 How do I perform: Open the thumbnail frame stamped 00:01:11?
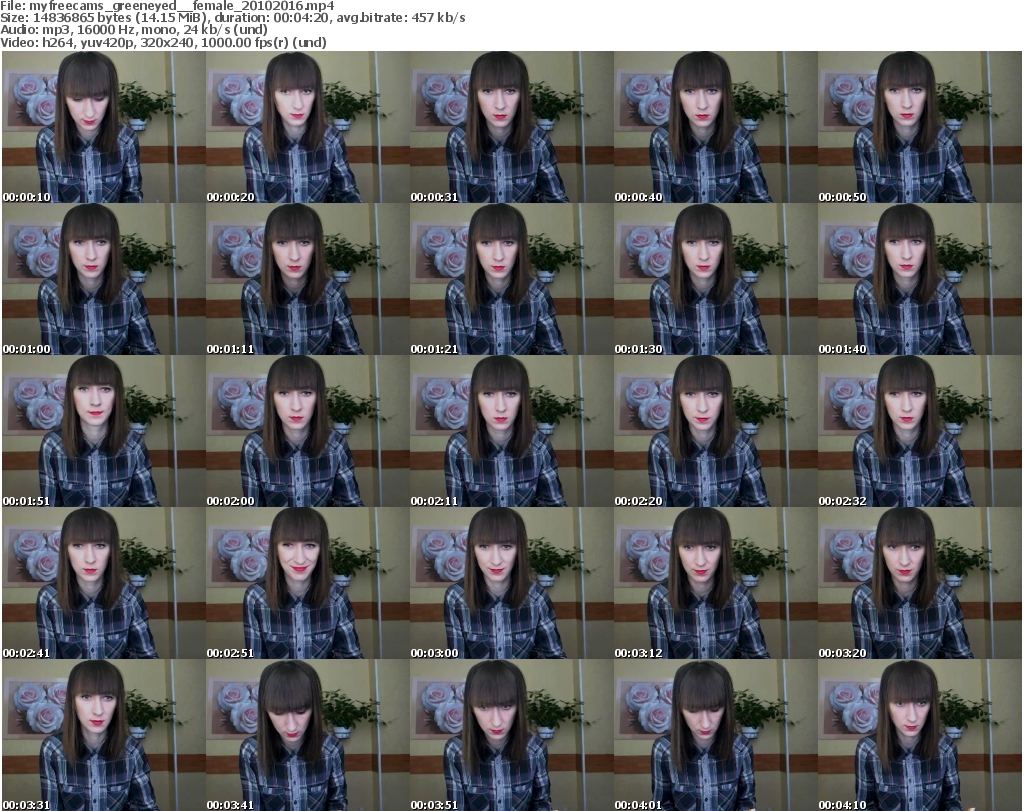[x=308, y=279]
